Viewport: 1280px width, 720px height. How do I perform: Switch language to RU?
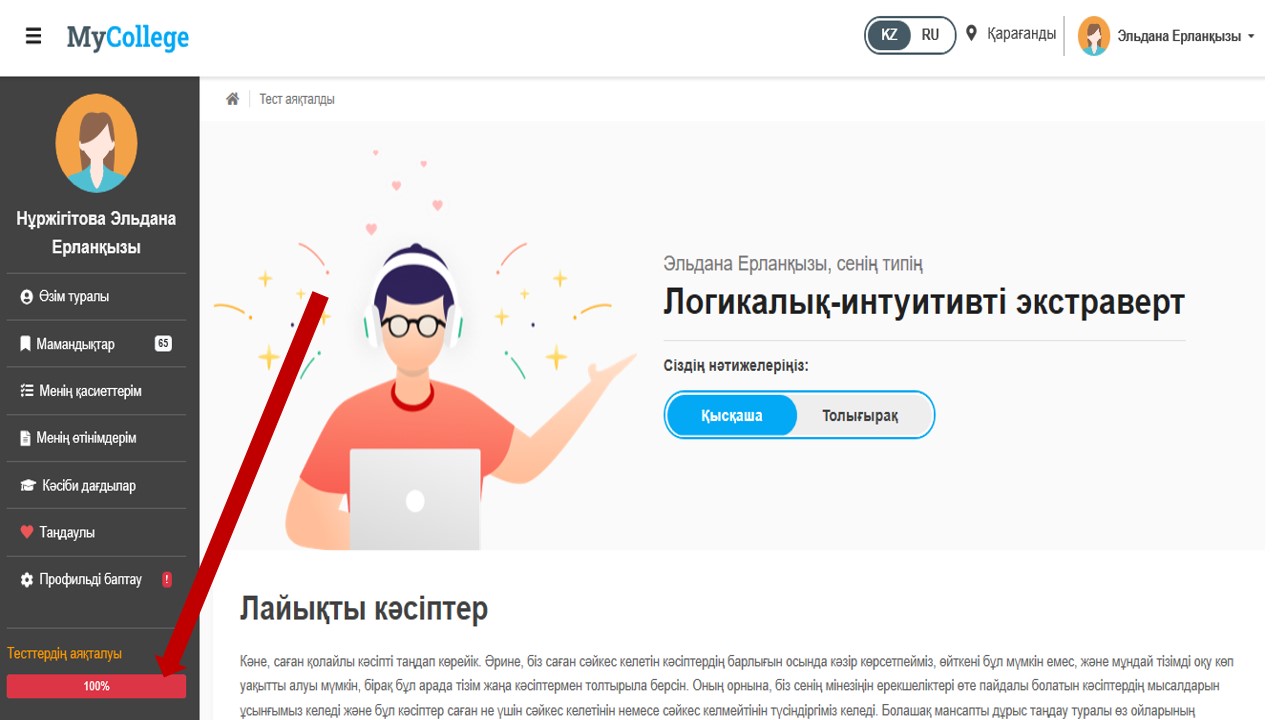(931, 35)
